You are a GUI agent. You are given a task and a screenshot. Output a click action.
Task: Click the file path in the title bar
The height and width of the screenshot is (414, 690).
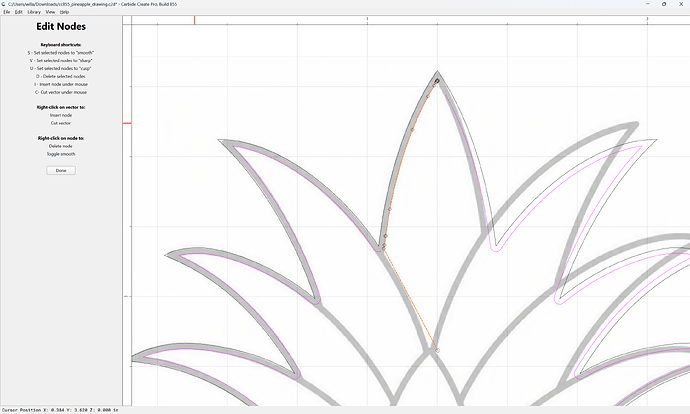pyautogui.click(x=62, y=4)
